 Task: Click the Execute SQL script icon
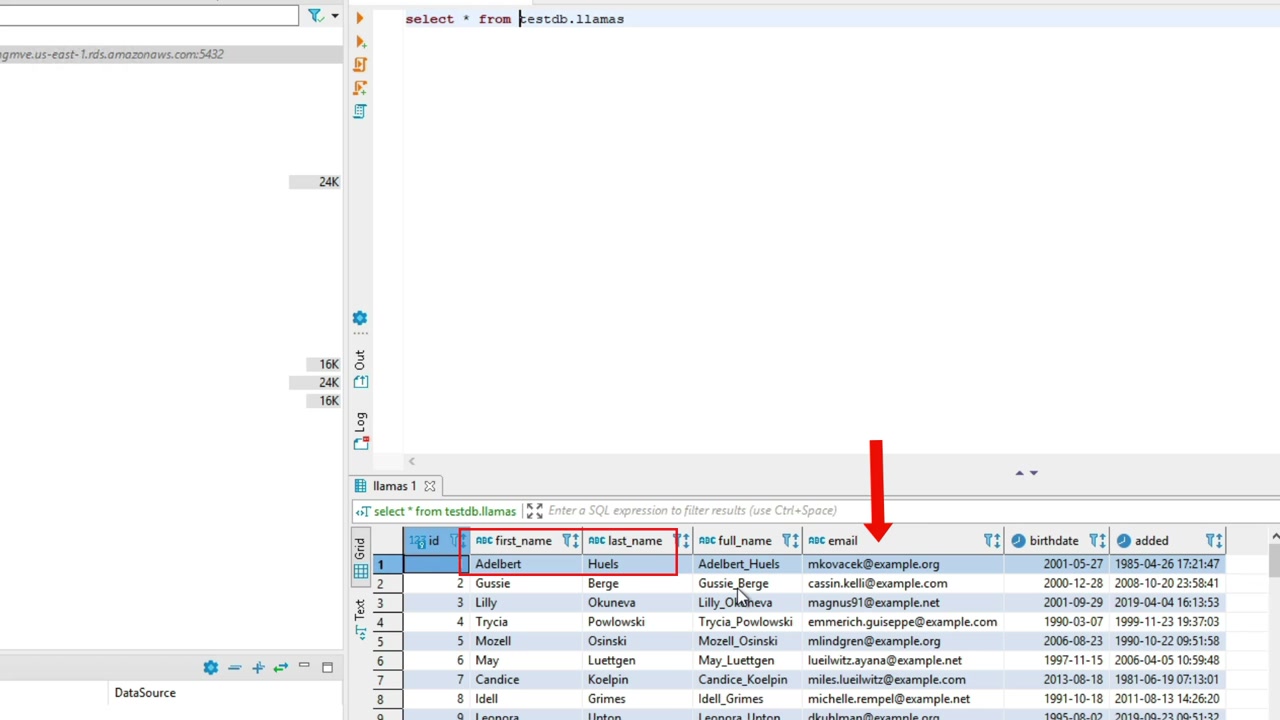360,65
